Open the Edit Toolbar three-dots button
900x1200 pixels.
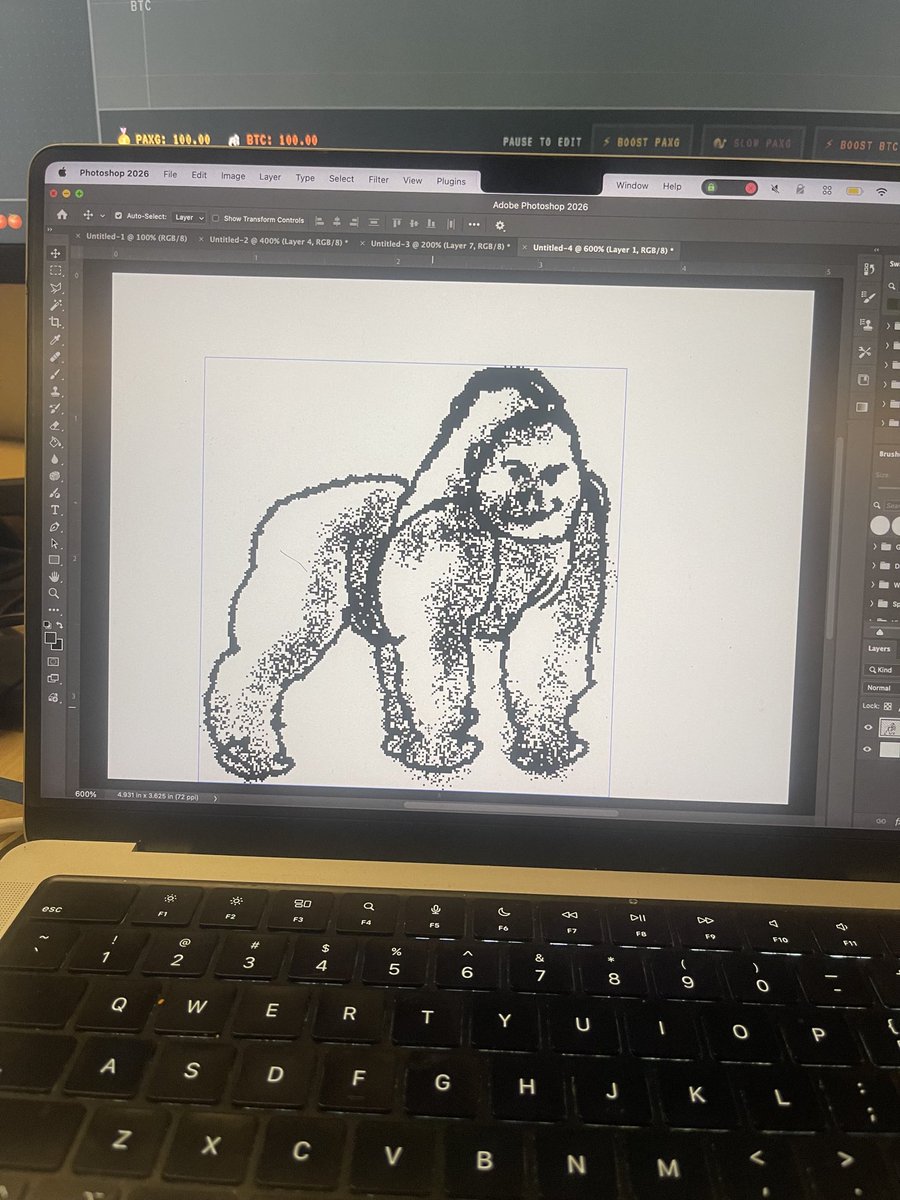pos(55,609)
